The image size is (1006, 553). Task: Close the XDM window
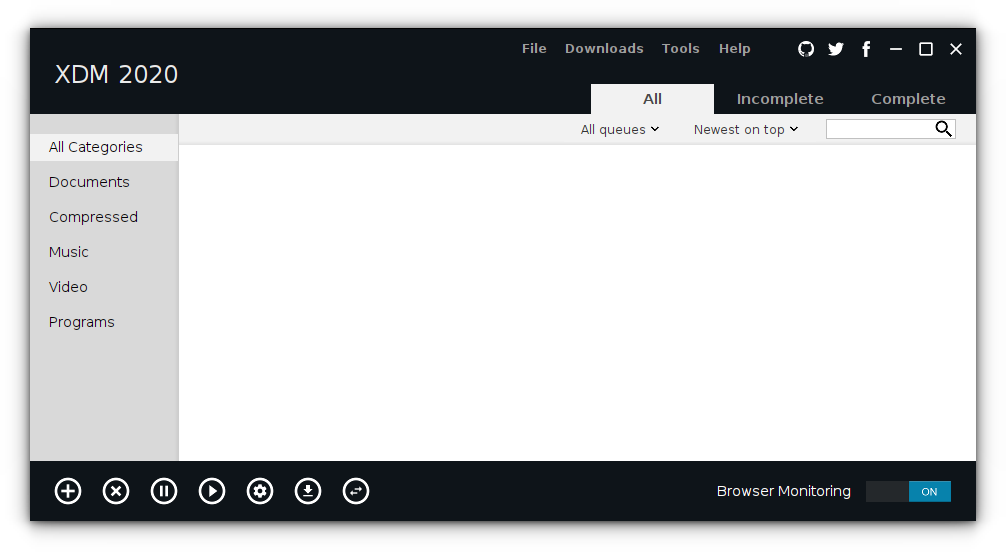point(956,49)
